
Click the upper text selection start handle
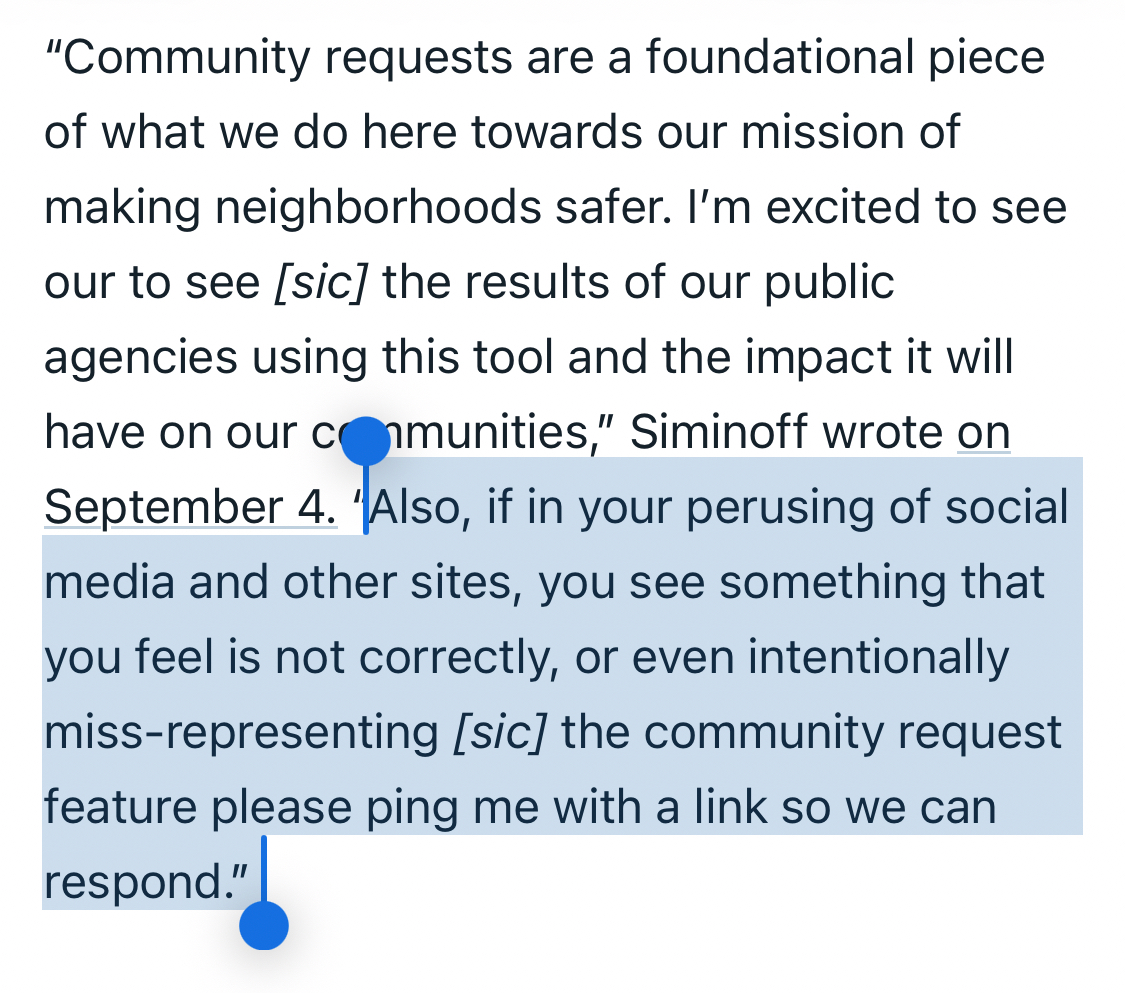366,443
